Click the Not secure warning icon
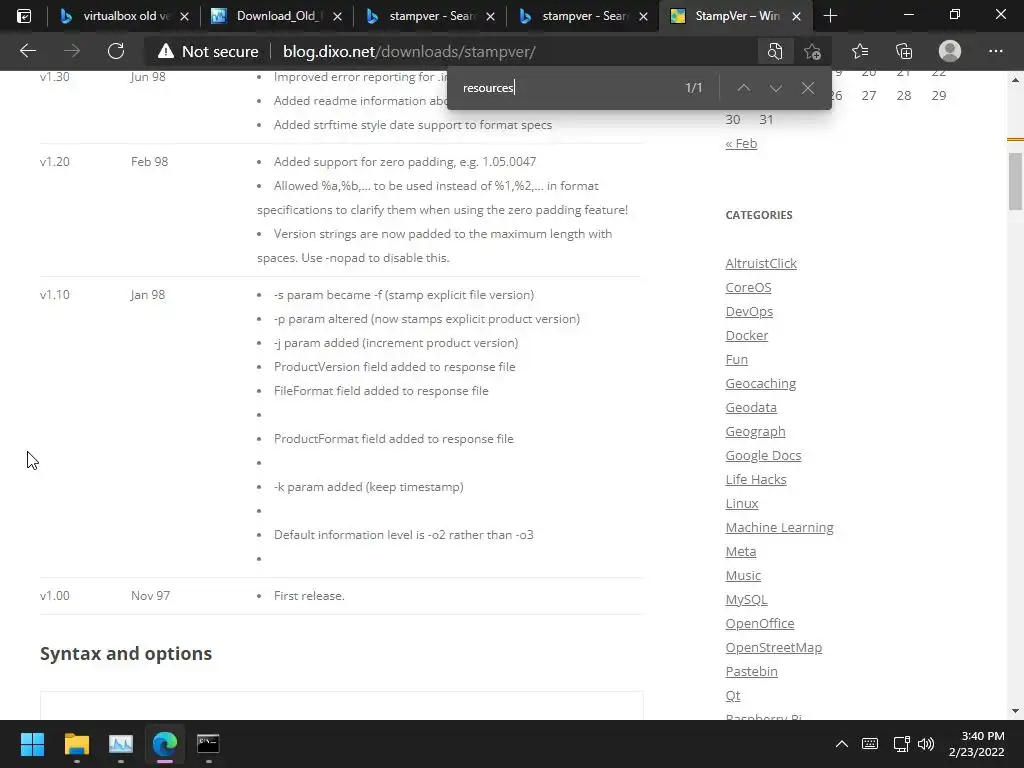 [166, 51]
